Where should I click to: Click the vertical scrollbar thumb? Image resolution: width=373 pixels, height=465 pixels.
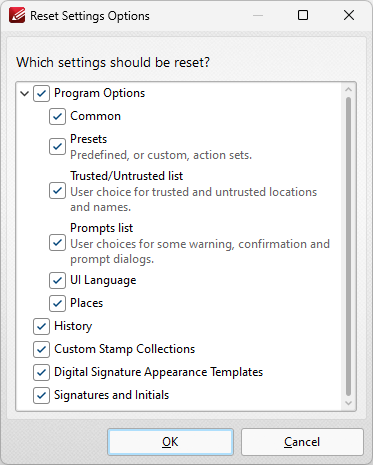tap(349, 246)
